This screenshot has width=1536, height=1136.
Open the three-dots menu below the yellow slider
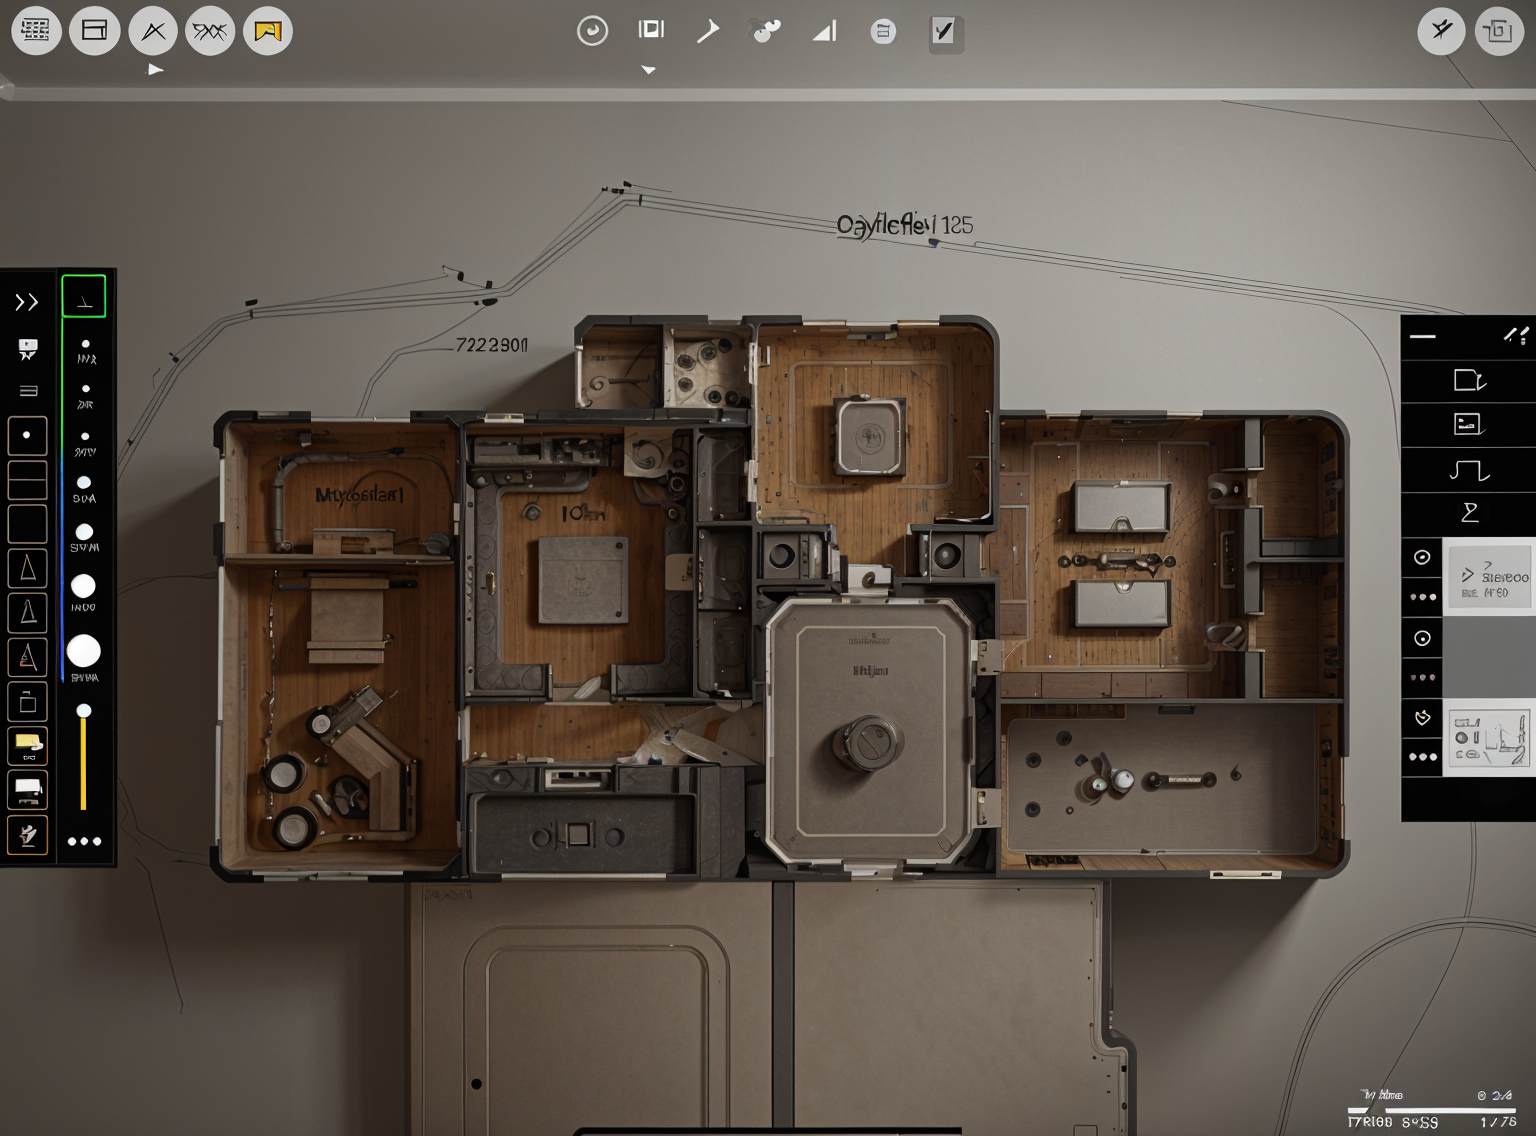point(84,841)
